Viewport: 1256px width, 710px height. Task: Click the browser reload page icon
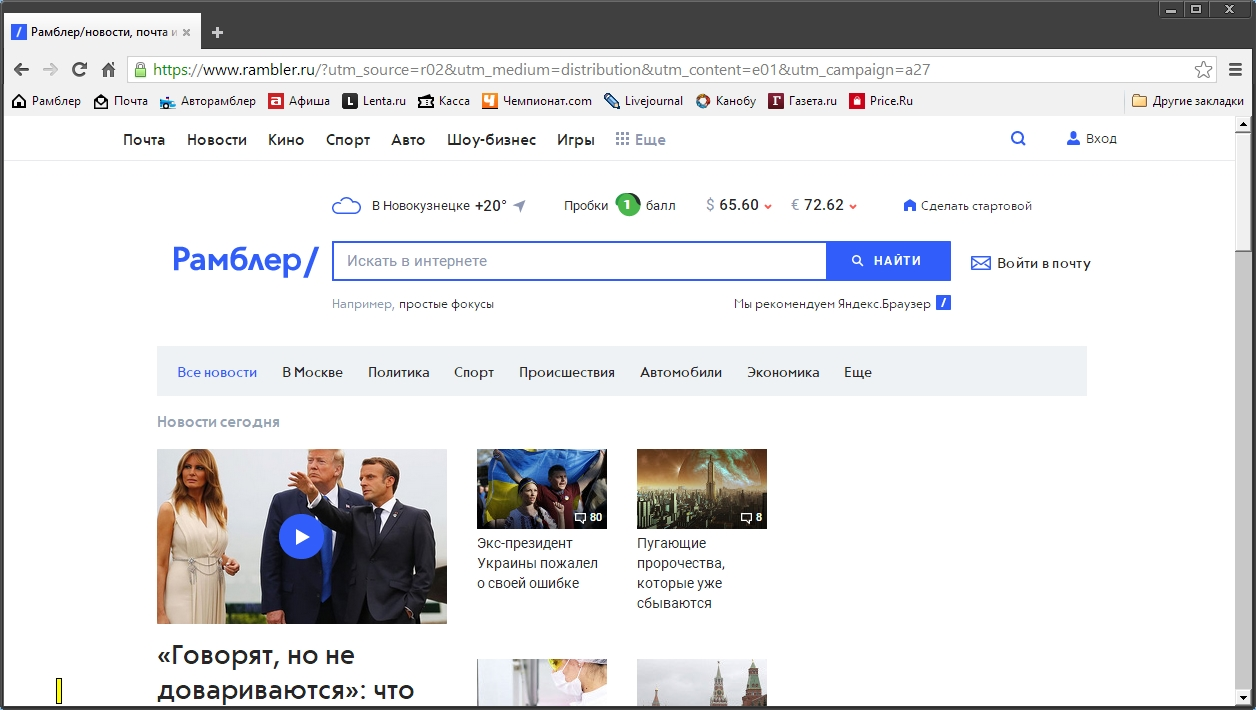79,70
